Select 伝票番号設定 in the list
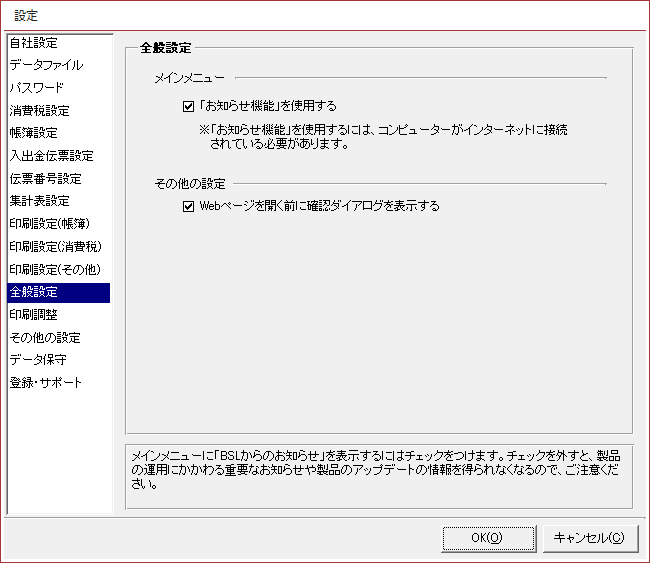This screenshot has height=563, width=650. pos(45,179)
